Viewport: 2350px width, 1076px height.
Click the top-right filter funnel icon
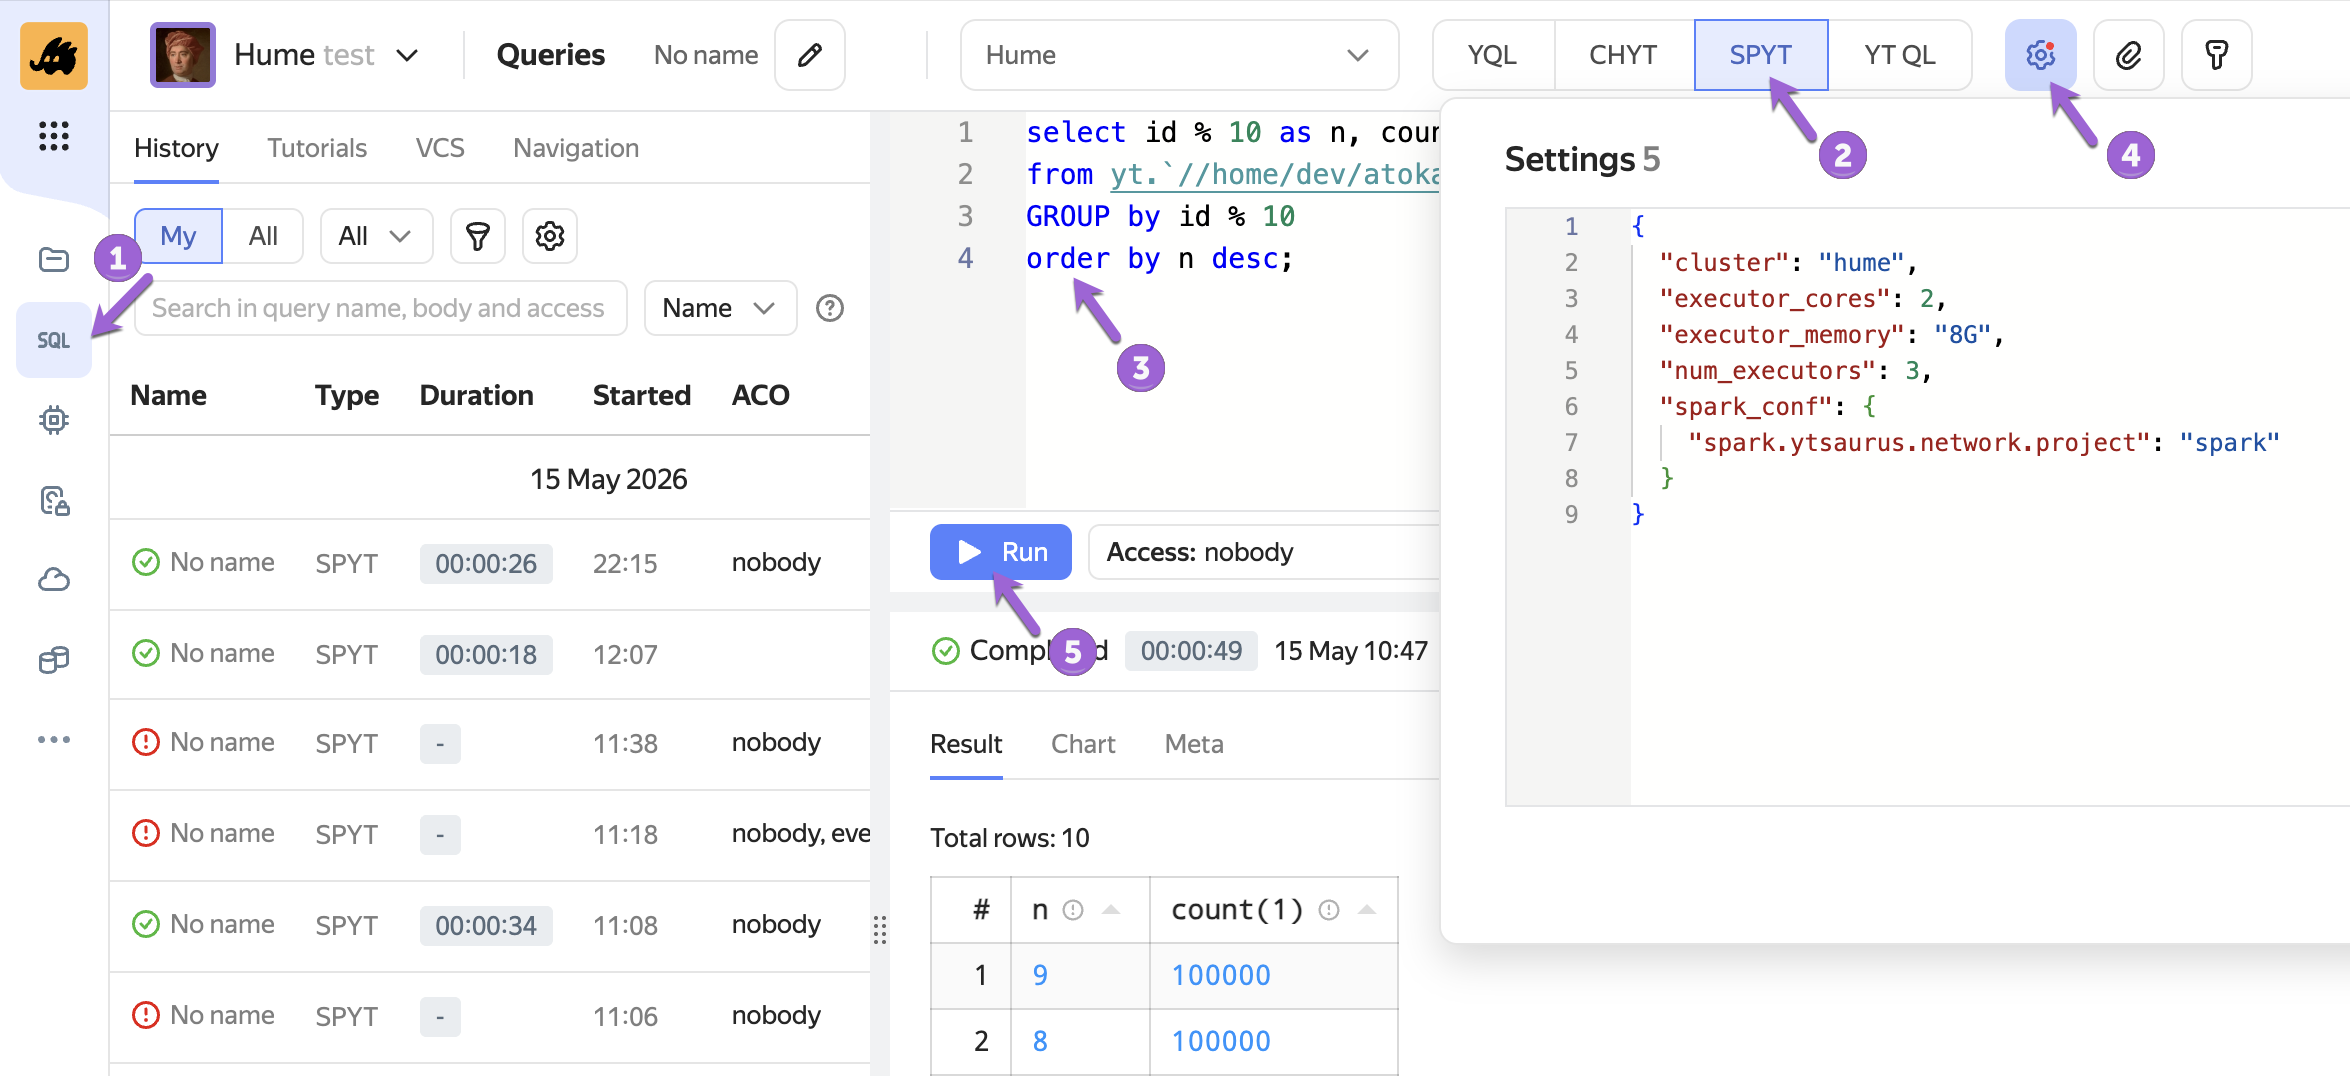(x=2216, y=55)
